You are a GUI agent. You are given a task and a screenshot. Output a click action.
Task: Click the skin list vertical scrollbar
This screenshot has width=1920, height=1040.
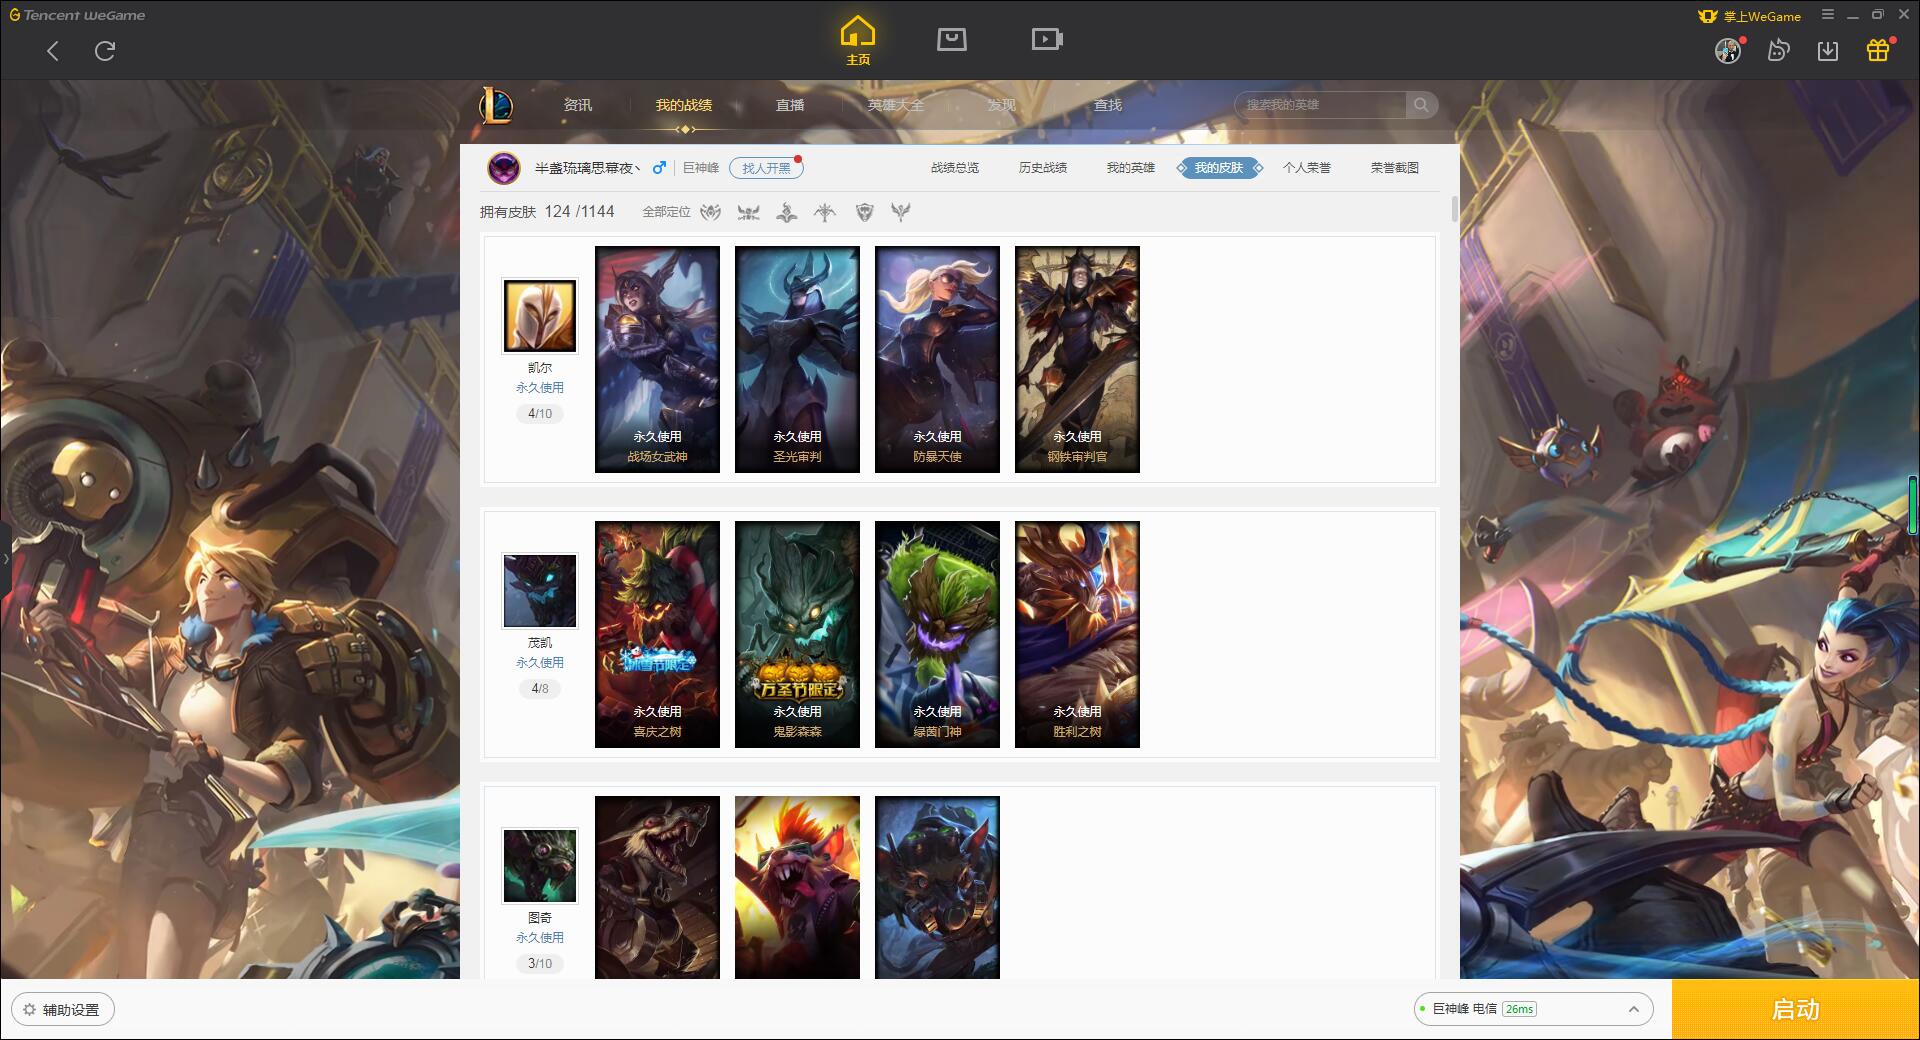tap(1454, 210)
